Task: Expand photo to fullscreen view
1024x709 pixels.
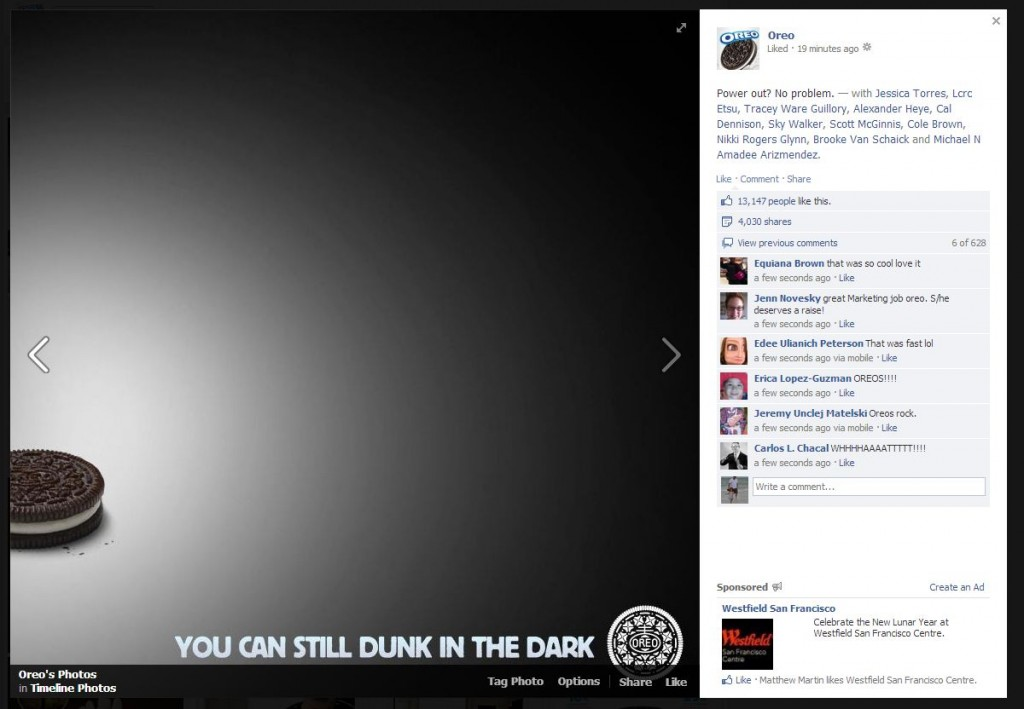Action: tap(681, 28)
